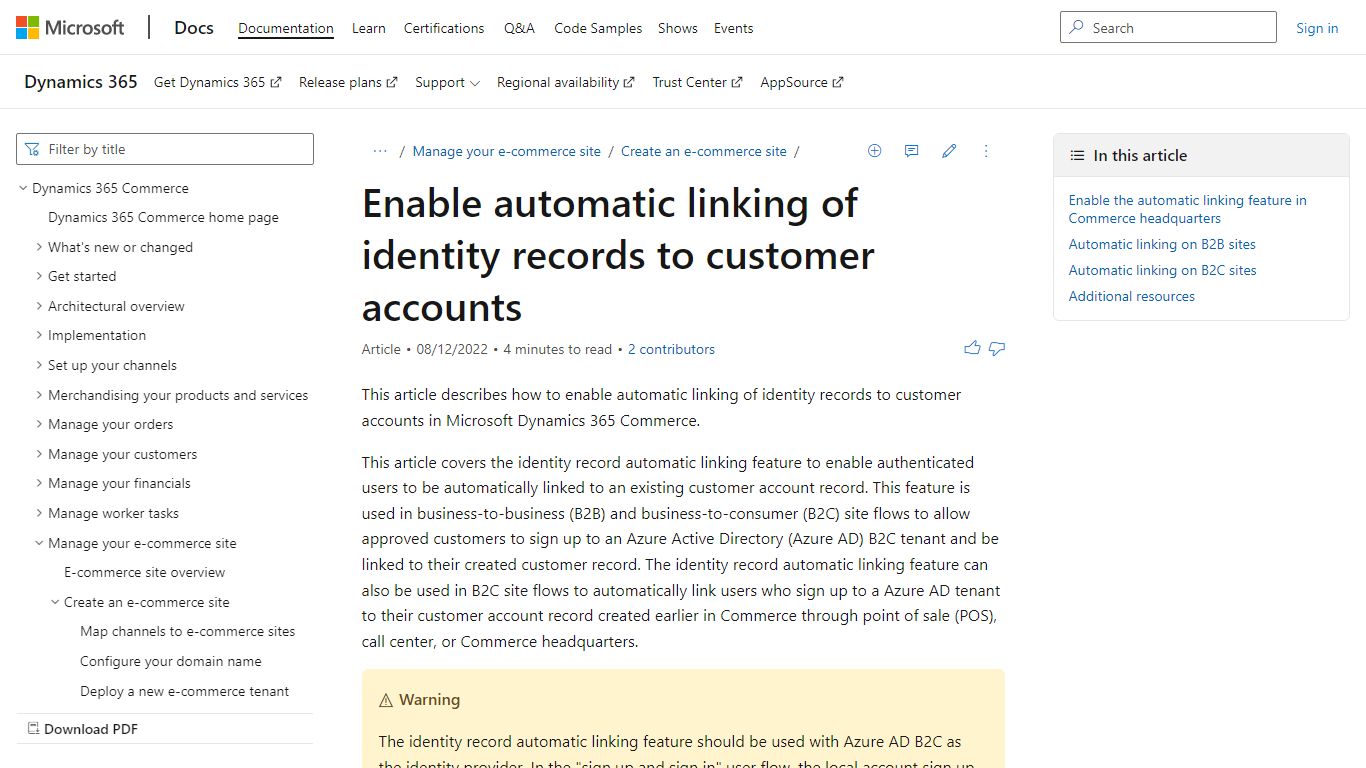Open Dynamics 365 Commerce home page

pyautogui.click(x=164, y=217)
